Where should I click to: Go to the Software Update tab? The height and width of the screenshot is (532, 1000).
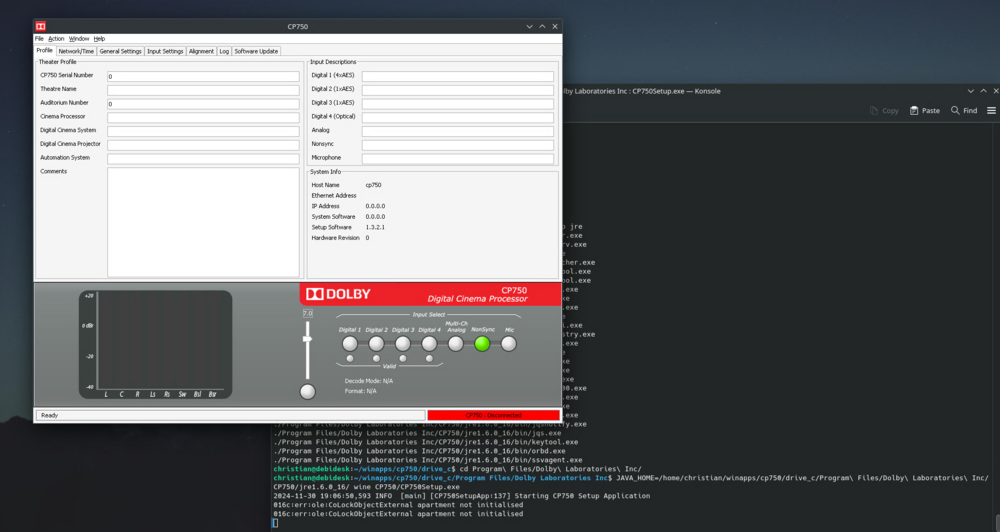(256, 51)
